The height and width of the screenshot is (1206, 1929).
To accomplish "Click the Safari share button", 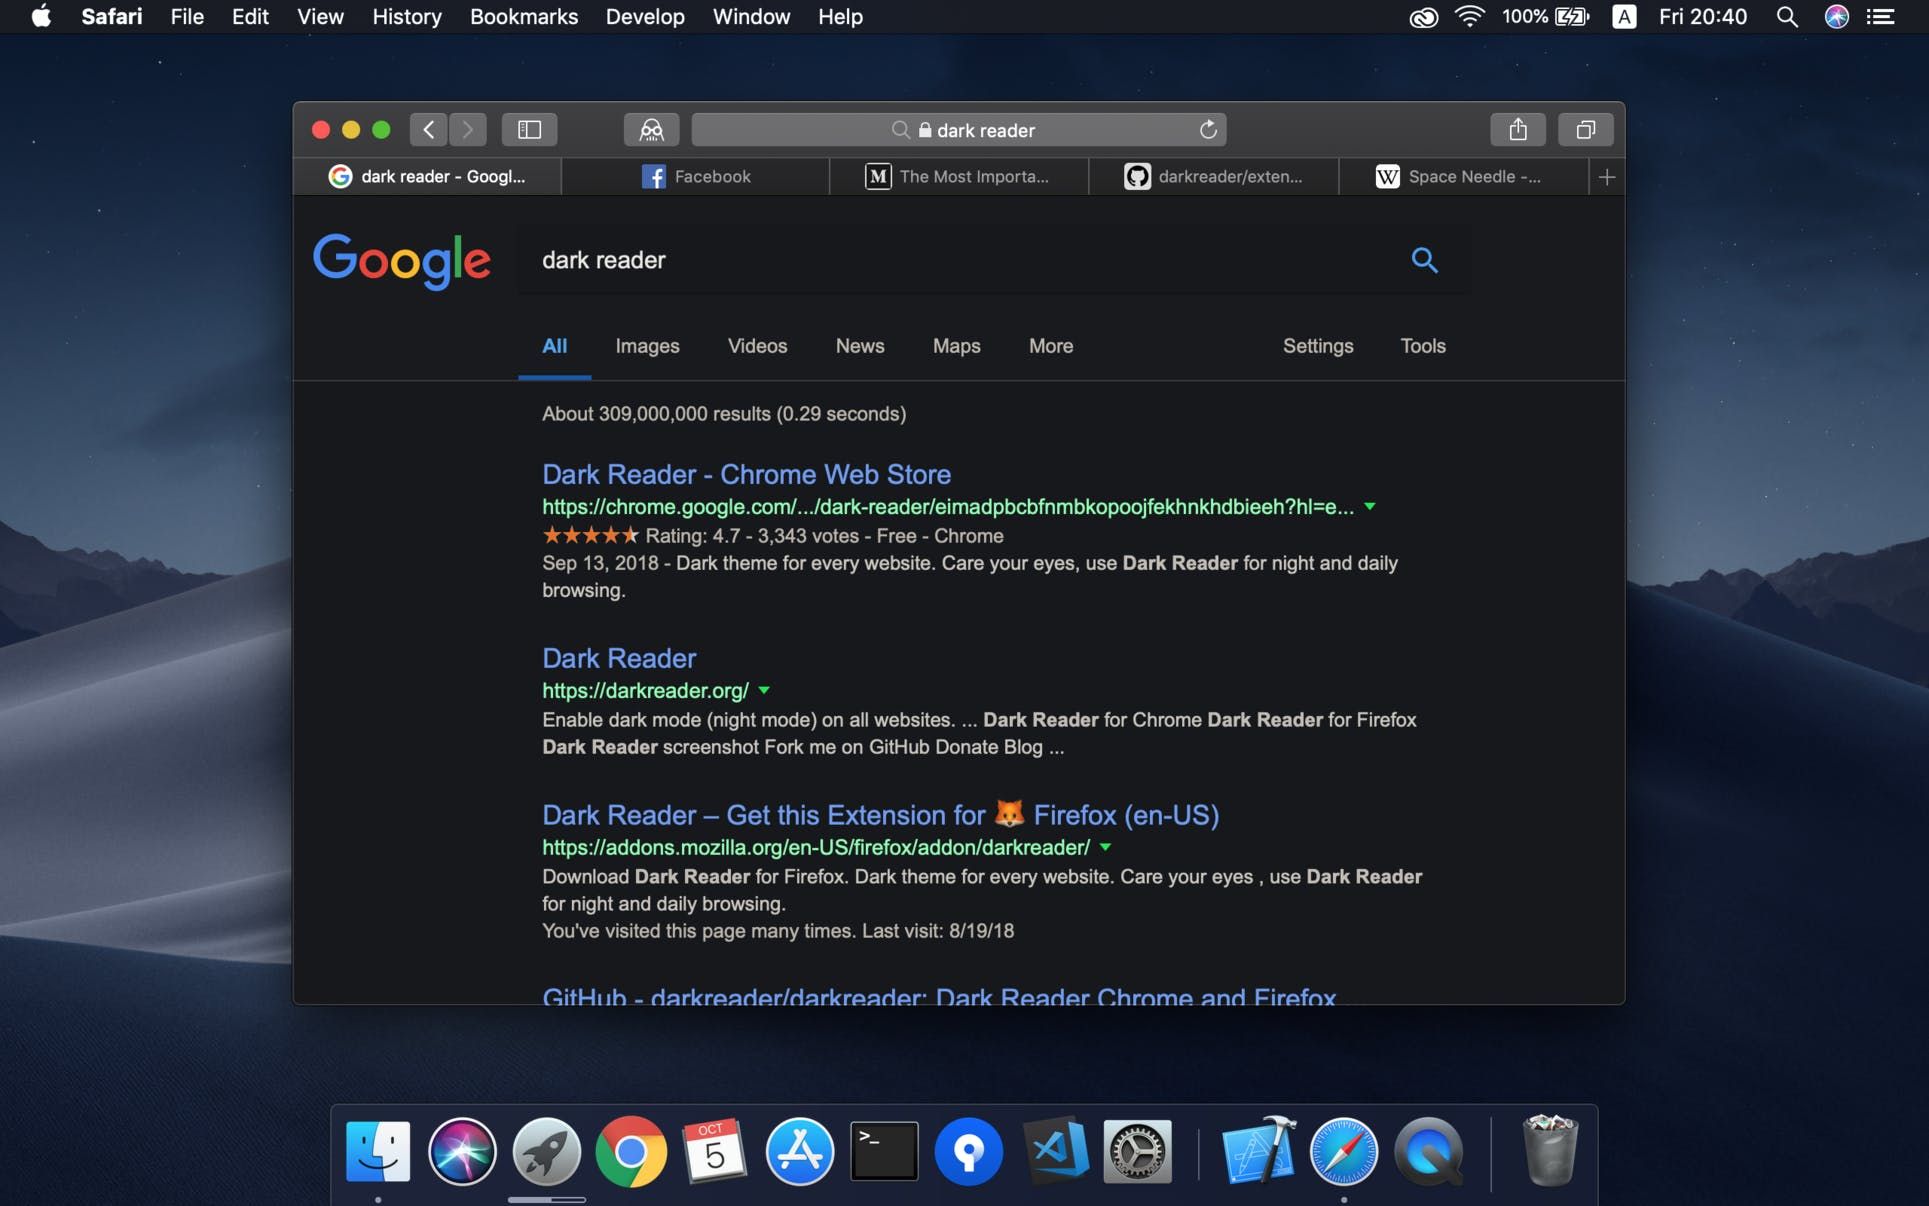I will (x=1517, y=129).
